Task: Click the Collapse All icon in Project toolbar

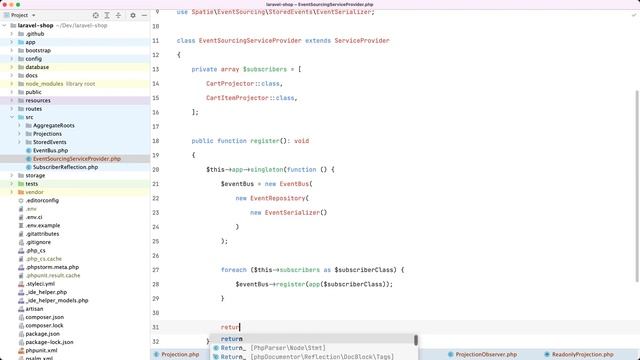Action: pos(118,15)
